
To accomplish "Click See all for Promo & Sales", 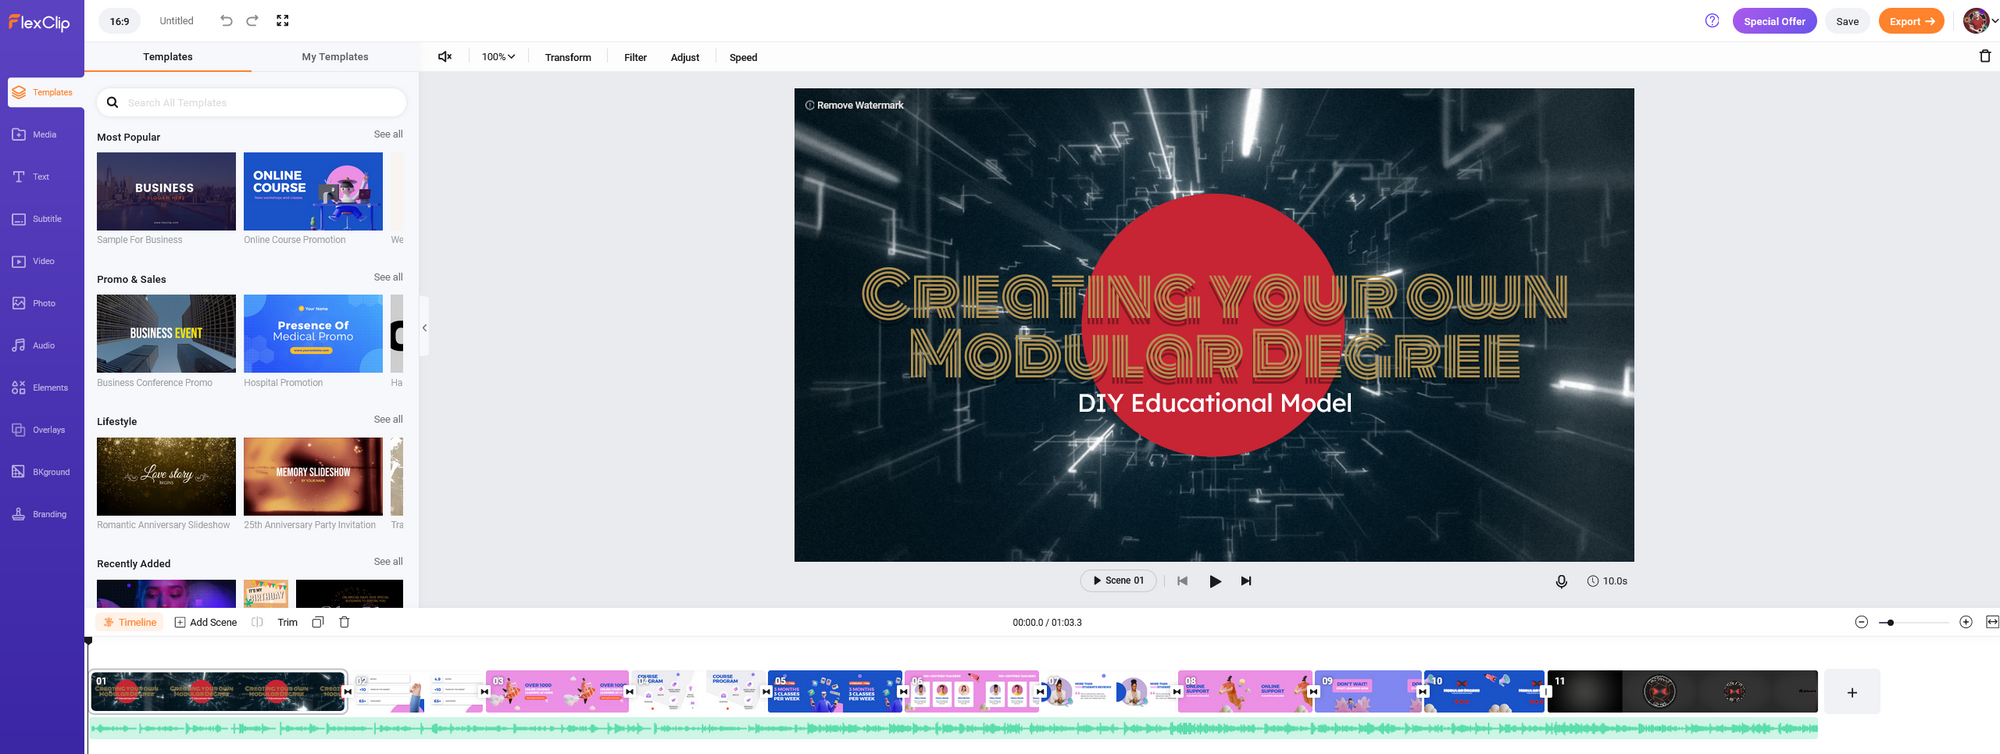I will click(388, 277).
